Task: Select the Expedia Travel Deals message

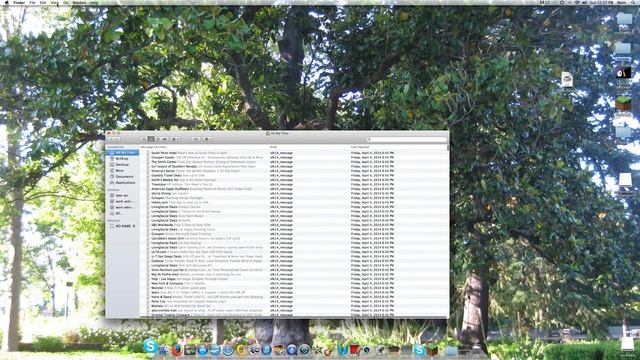Action: click(x=294, y=176)
